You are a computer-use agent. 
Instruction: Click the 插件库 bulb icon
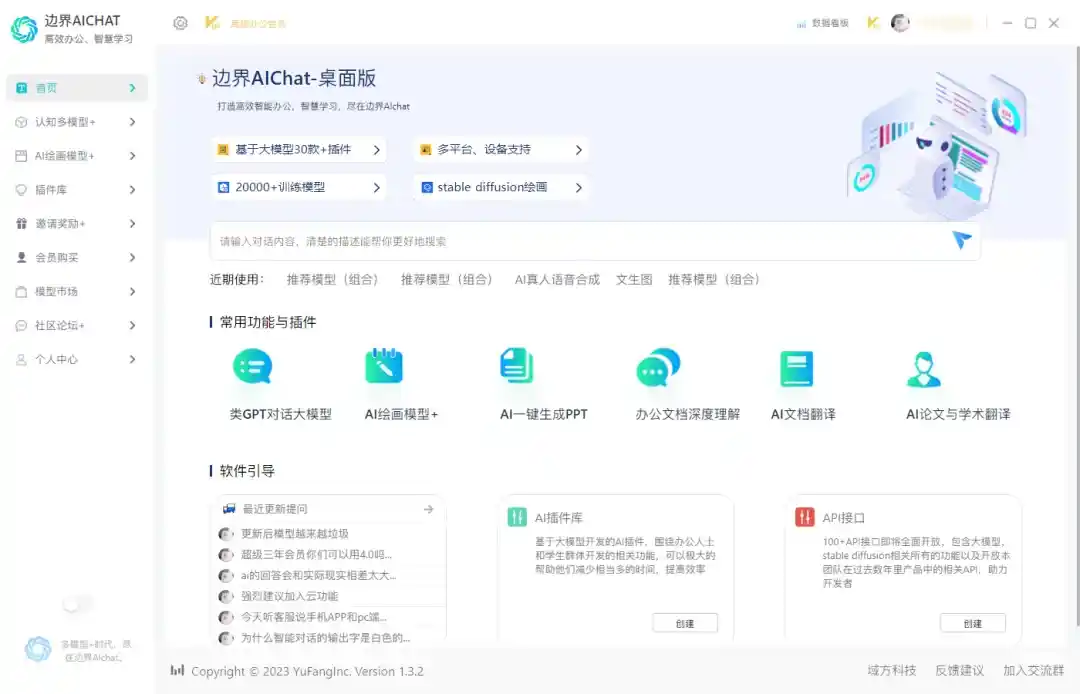tap(21, 189)
